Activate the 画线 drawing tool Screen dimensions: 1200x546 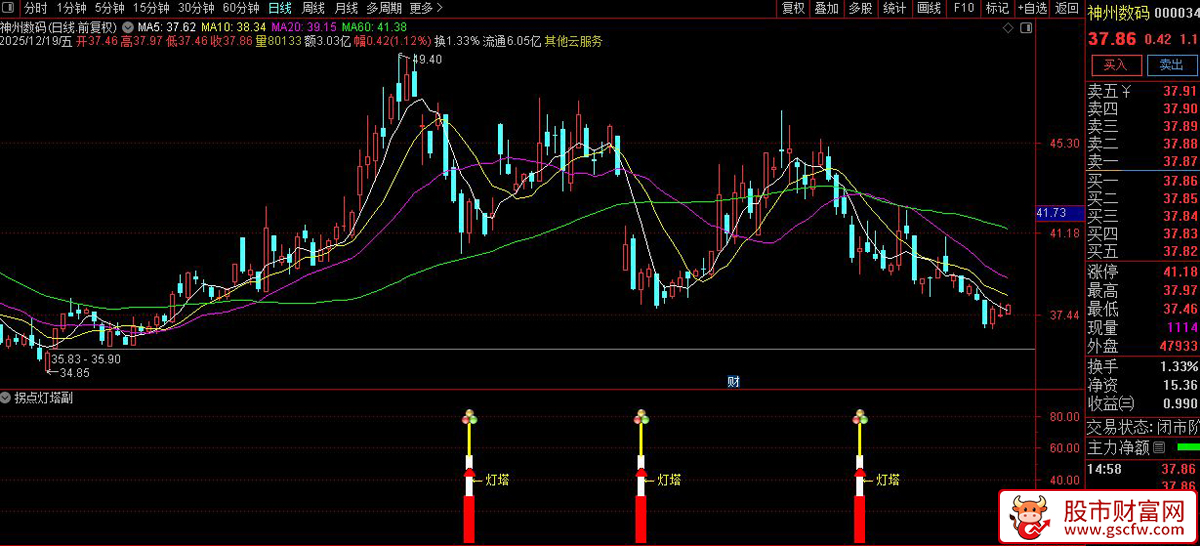pos(929,8)
